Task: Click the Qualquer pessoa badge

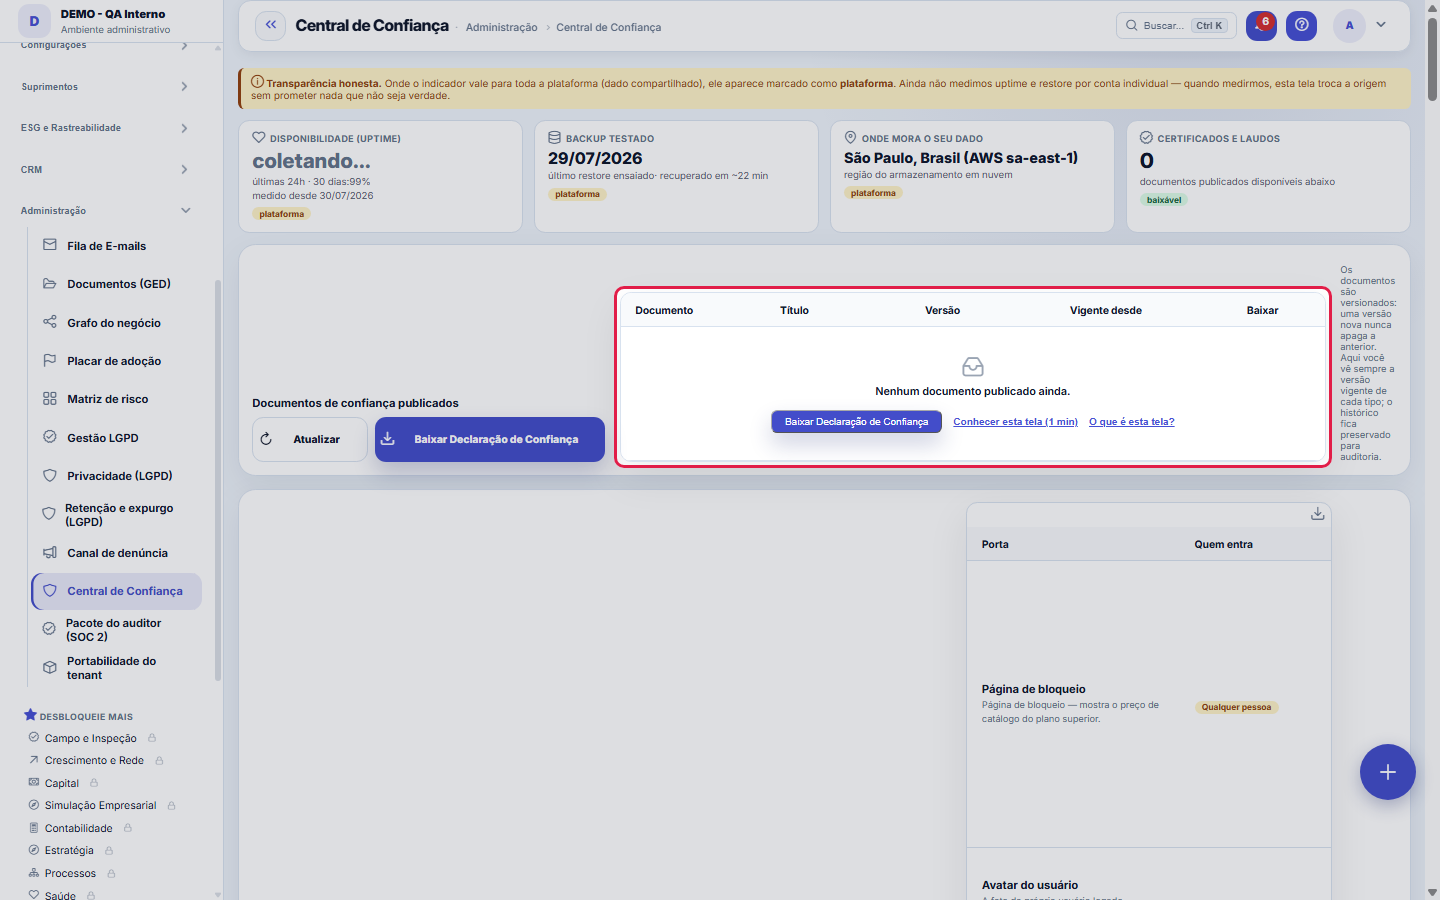Action: click(x=1236, y=707)
